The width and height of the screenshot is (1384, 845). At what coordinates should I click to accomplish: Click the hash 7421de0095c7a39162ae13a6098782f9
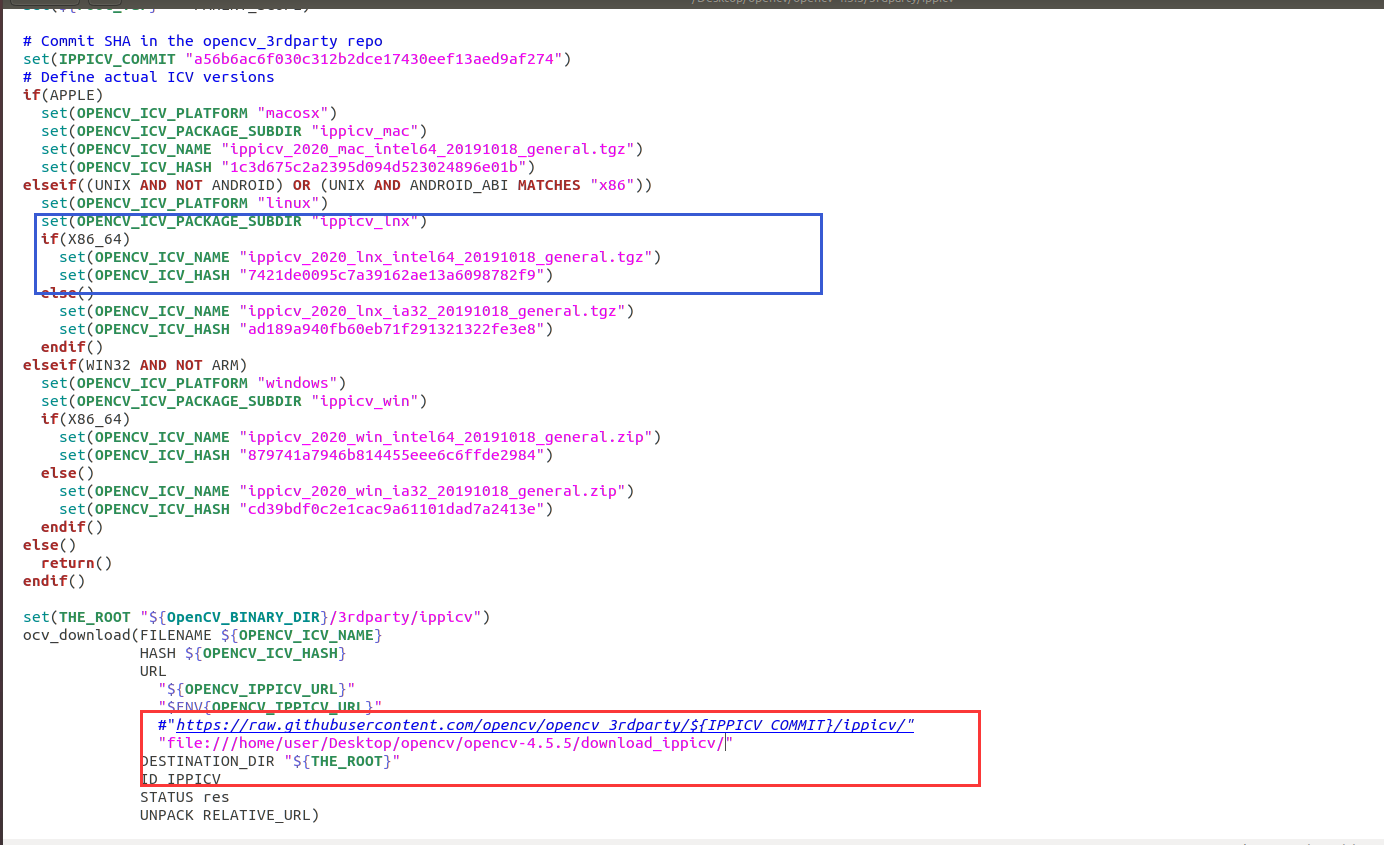(x=392, y=275)
